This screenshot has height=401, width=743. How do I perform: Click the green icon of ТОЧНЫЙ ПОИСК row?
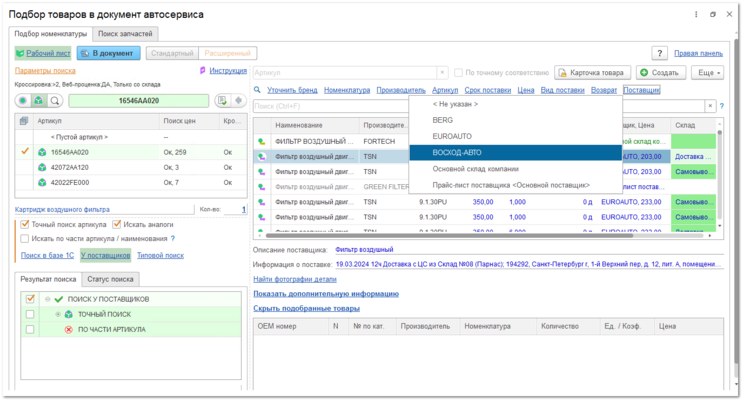tap(69, 314)
